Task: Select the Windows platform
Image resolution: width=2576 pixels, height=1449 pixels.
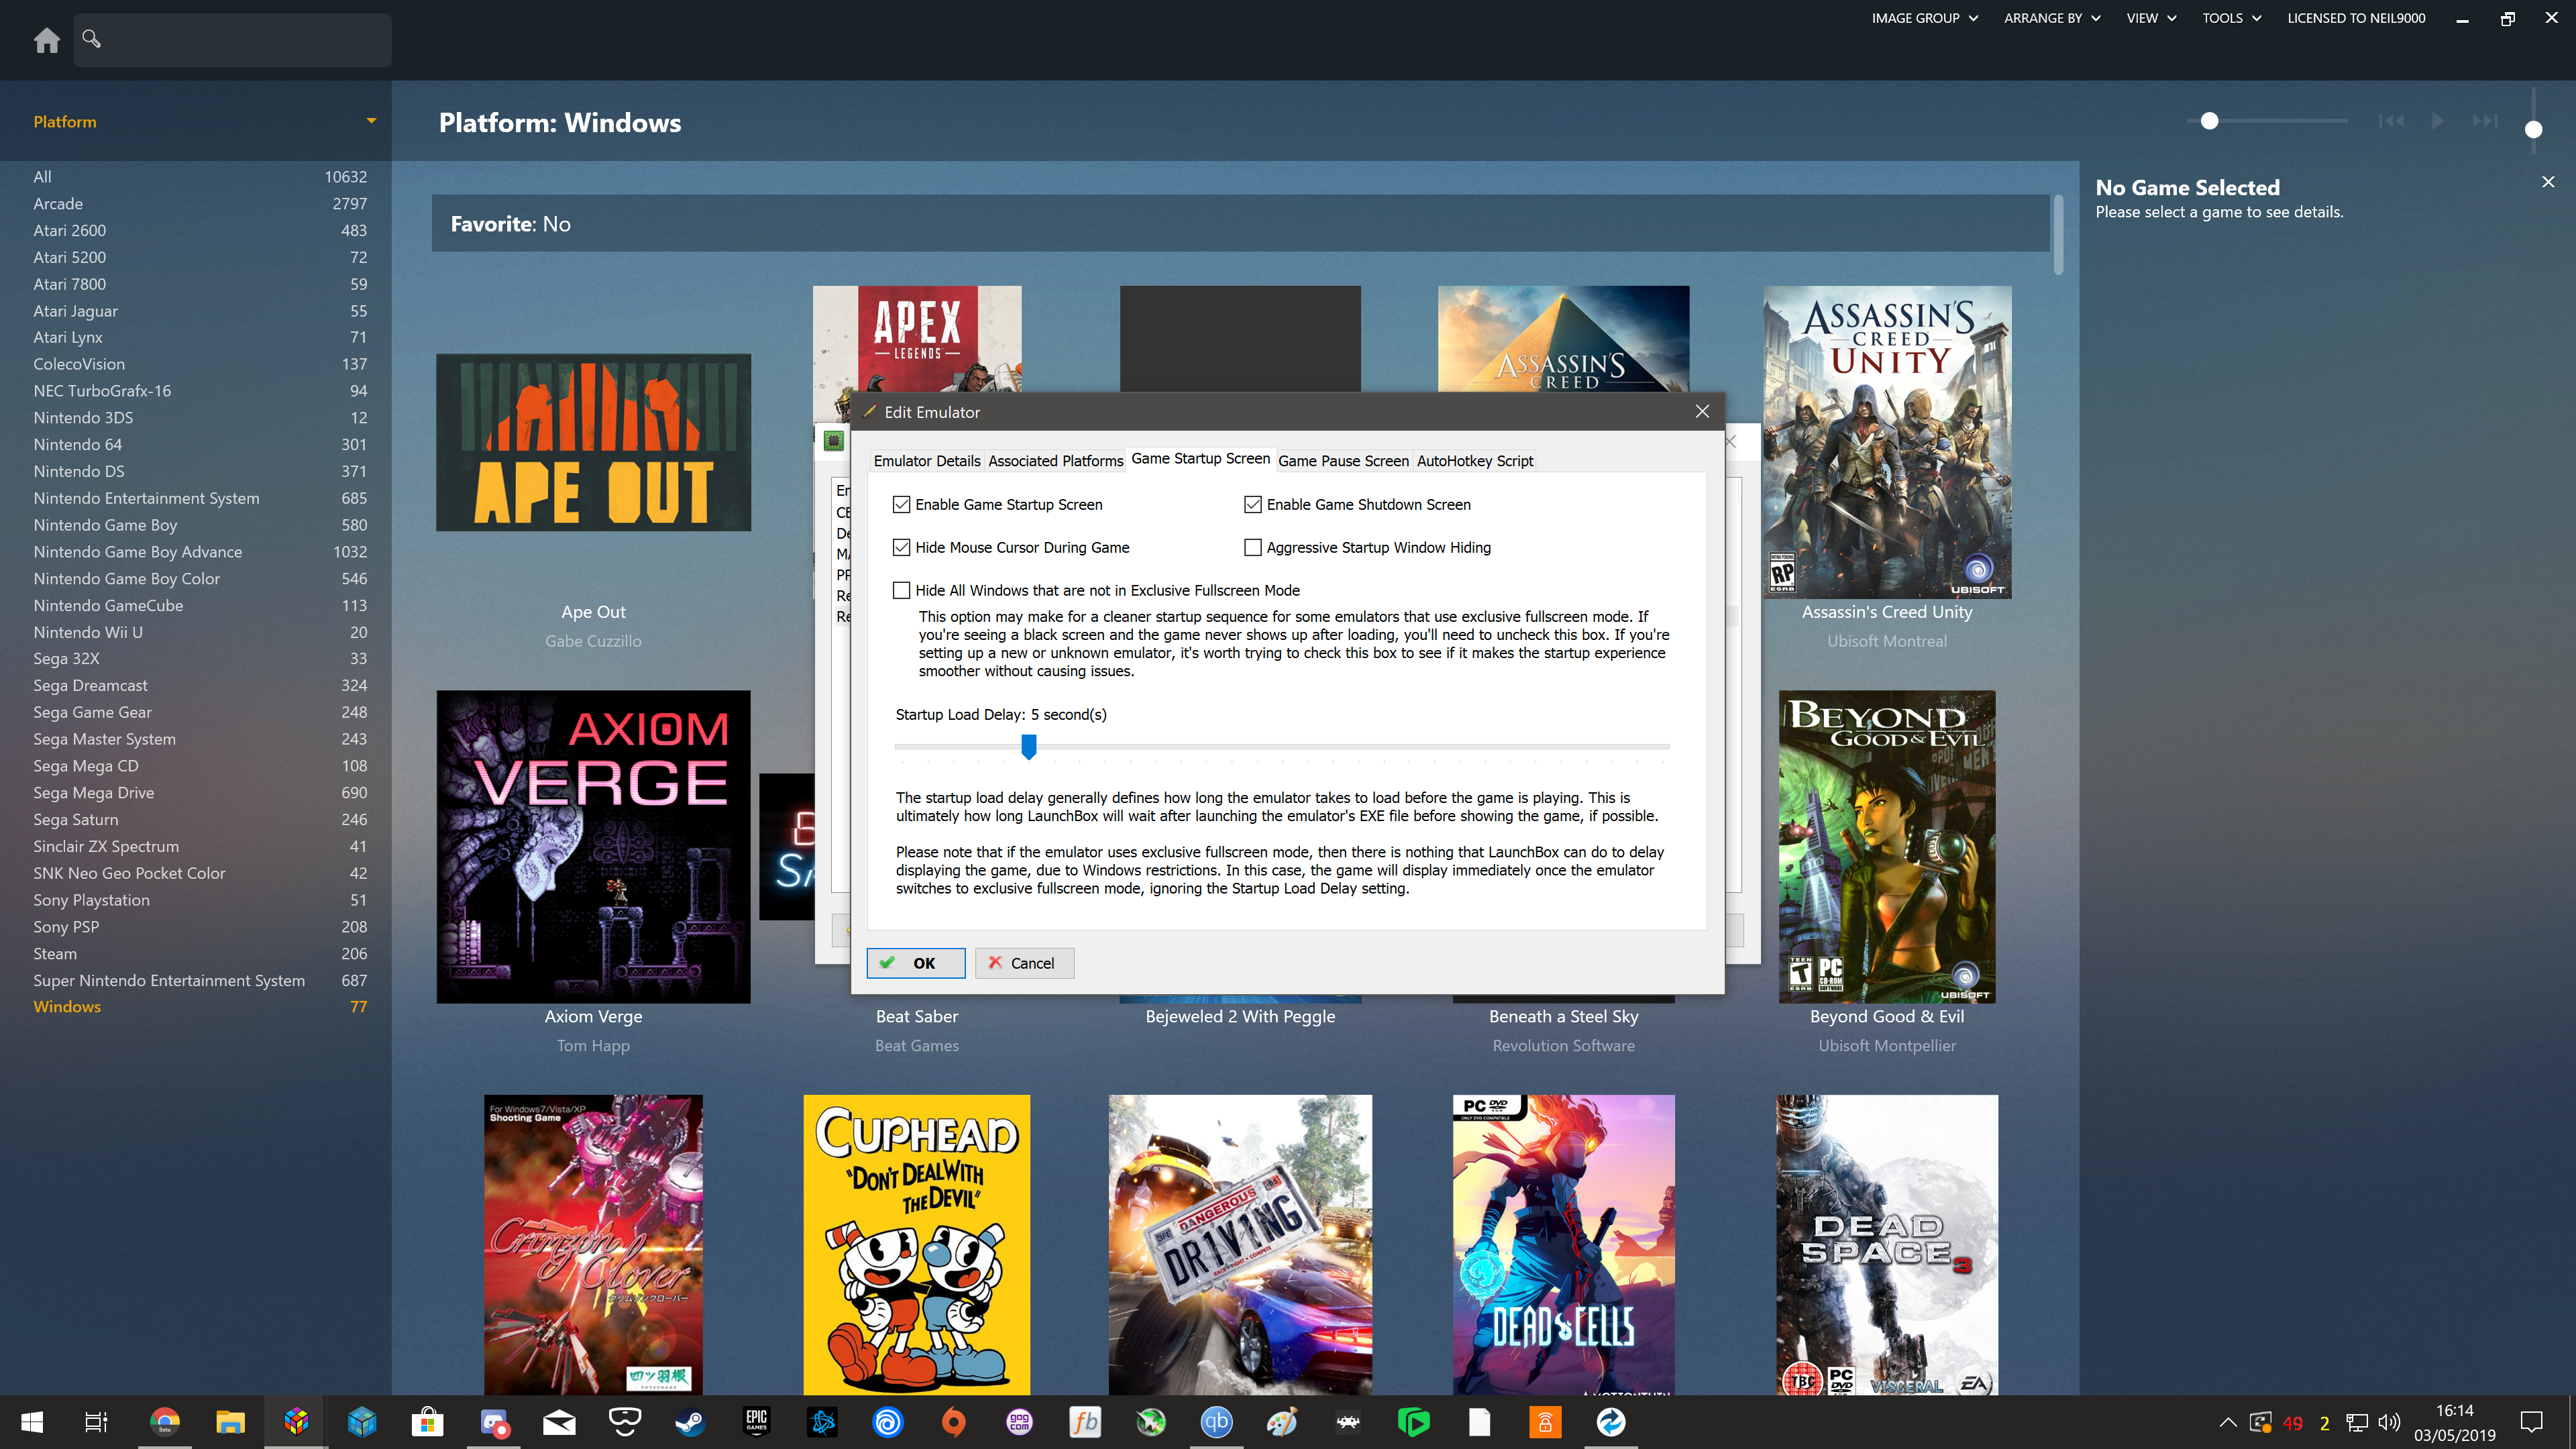Action: (200, 1007)
